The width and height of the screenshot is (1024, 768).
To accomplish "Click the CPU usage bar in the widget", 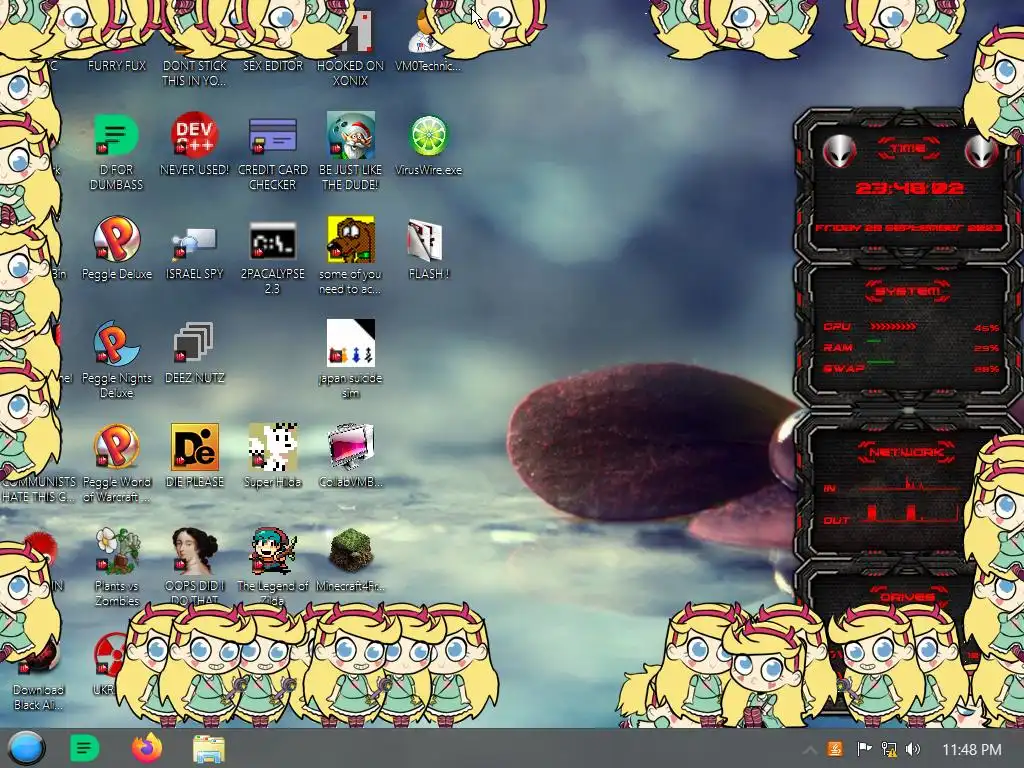I will point(893,327).
